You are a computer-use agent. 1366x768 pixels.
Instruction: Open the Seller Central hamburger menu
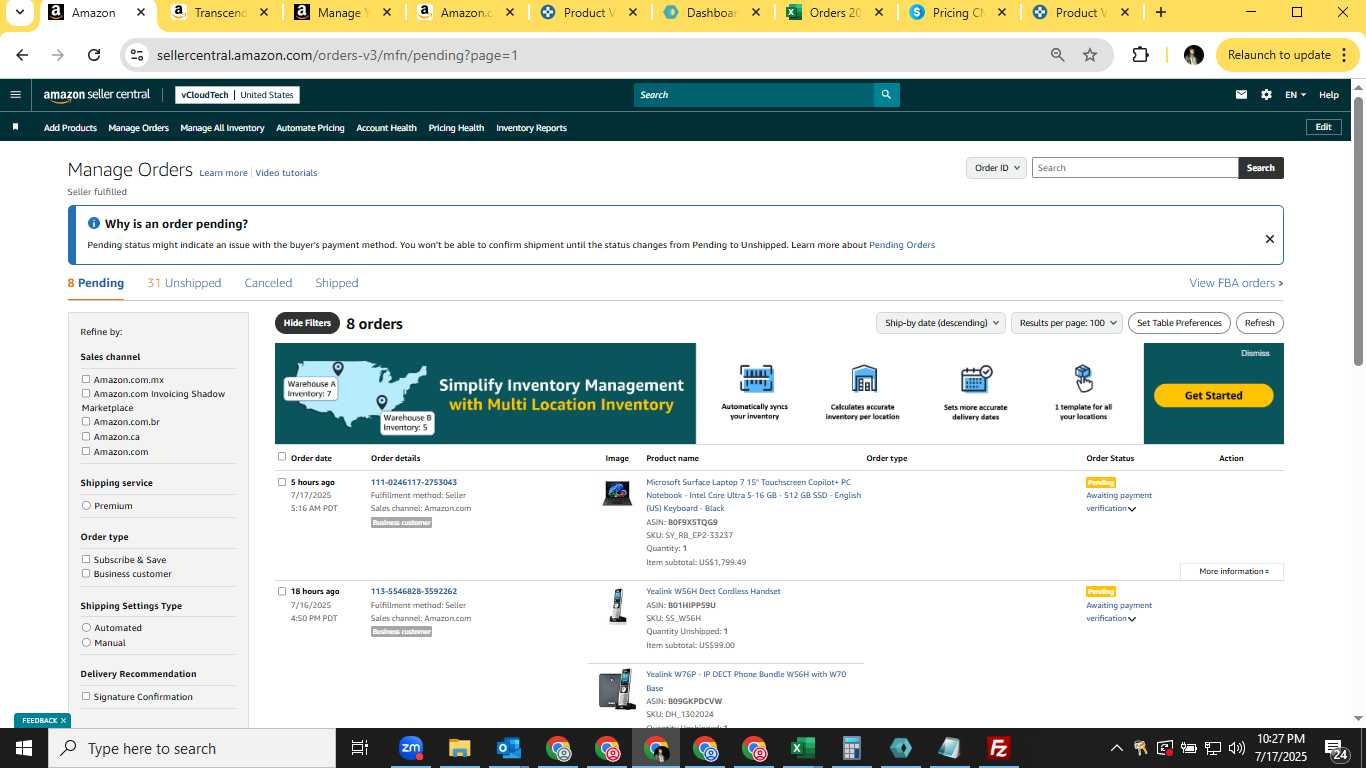click(15, 95)
